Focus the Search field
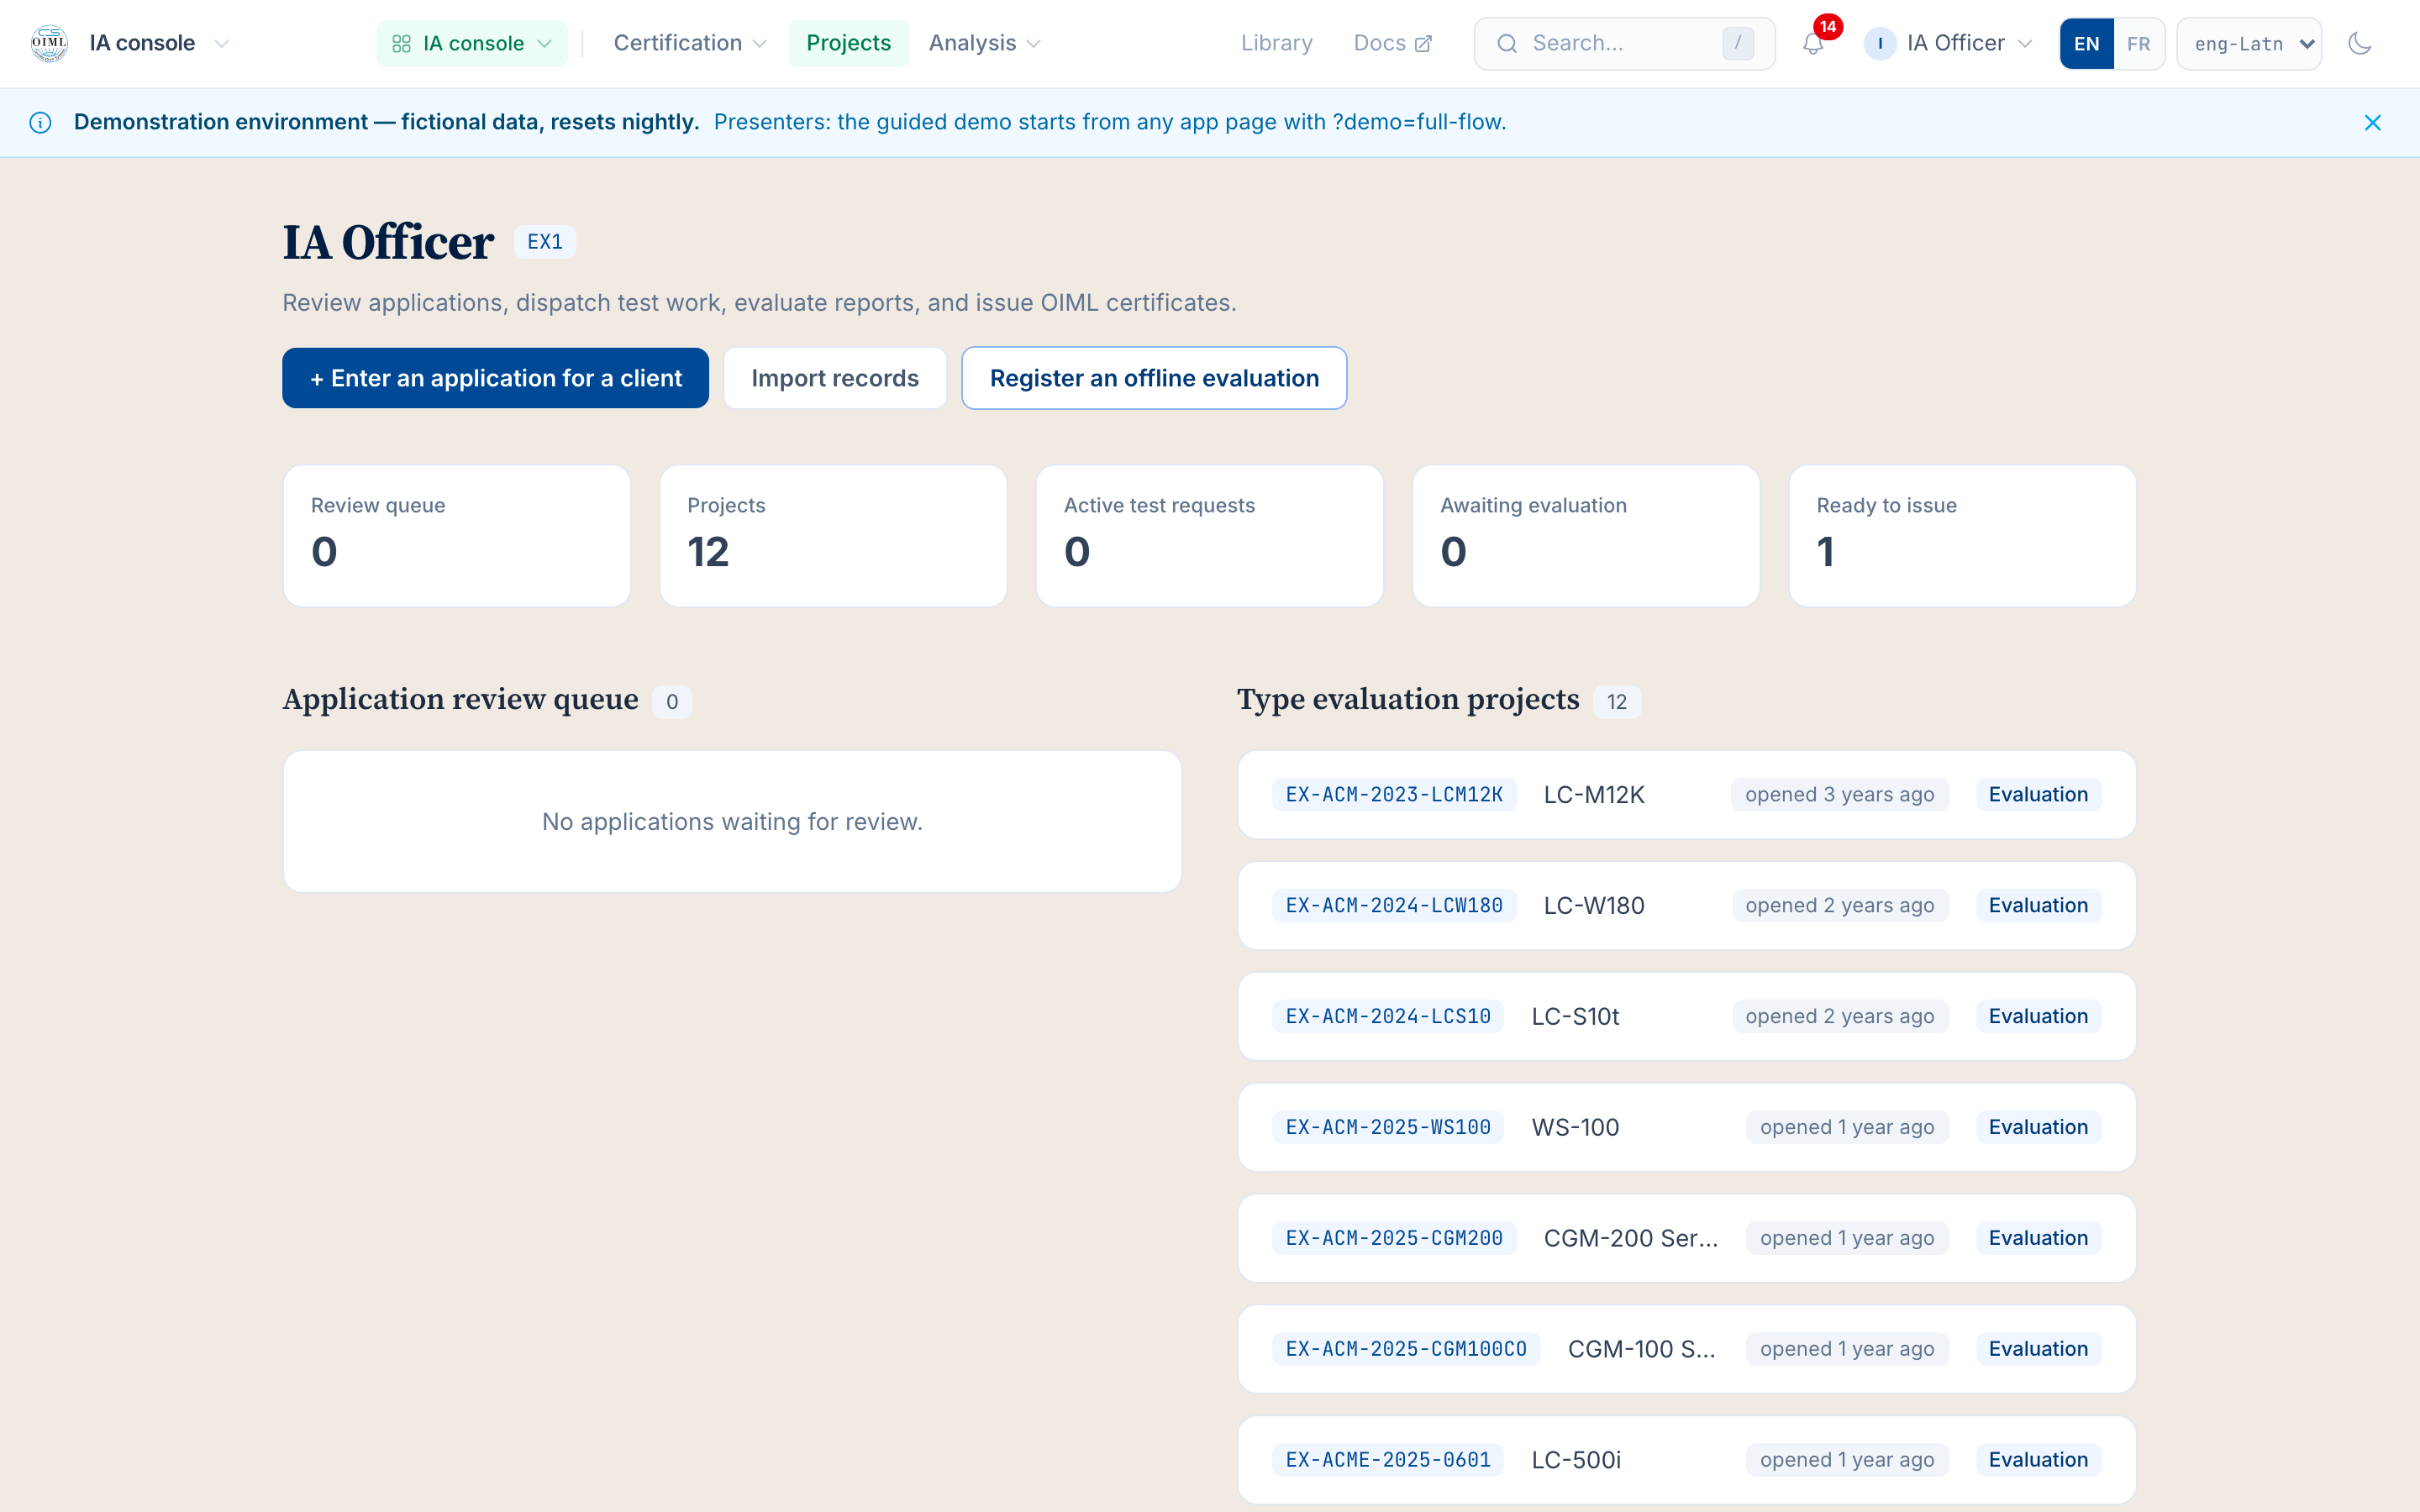2420x1512 pixels. (x=1624, y=43)
